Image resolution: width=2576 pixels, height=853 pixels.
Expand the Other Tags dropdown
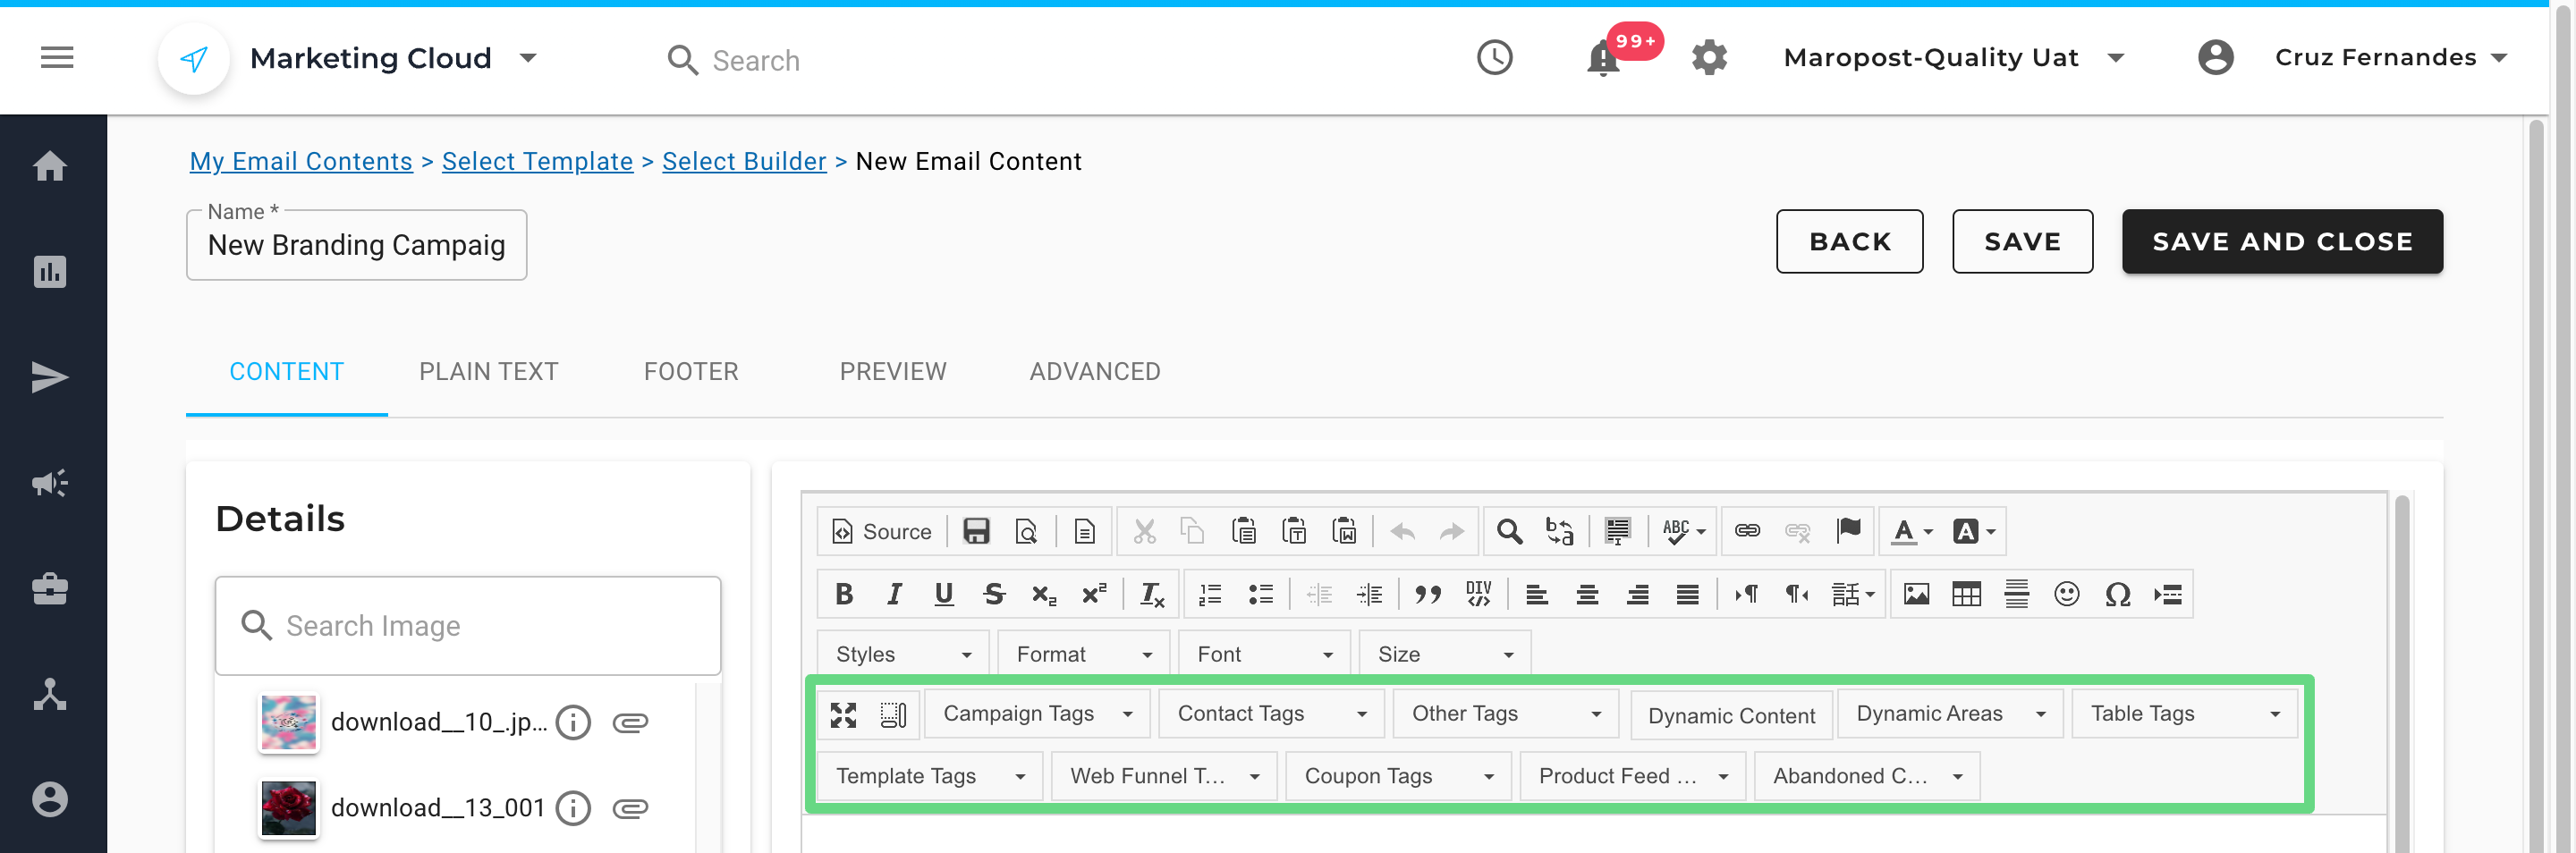tap(1505, 714)
